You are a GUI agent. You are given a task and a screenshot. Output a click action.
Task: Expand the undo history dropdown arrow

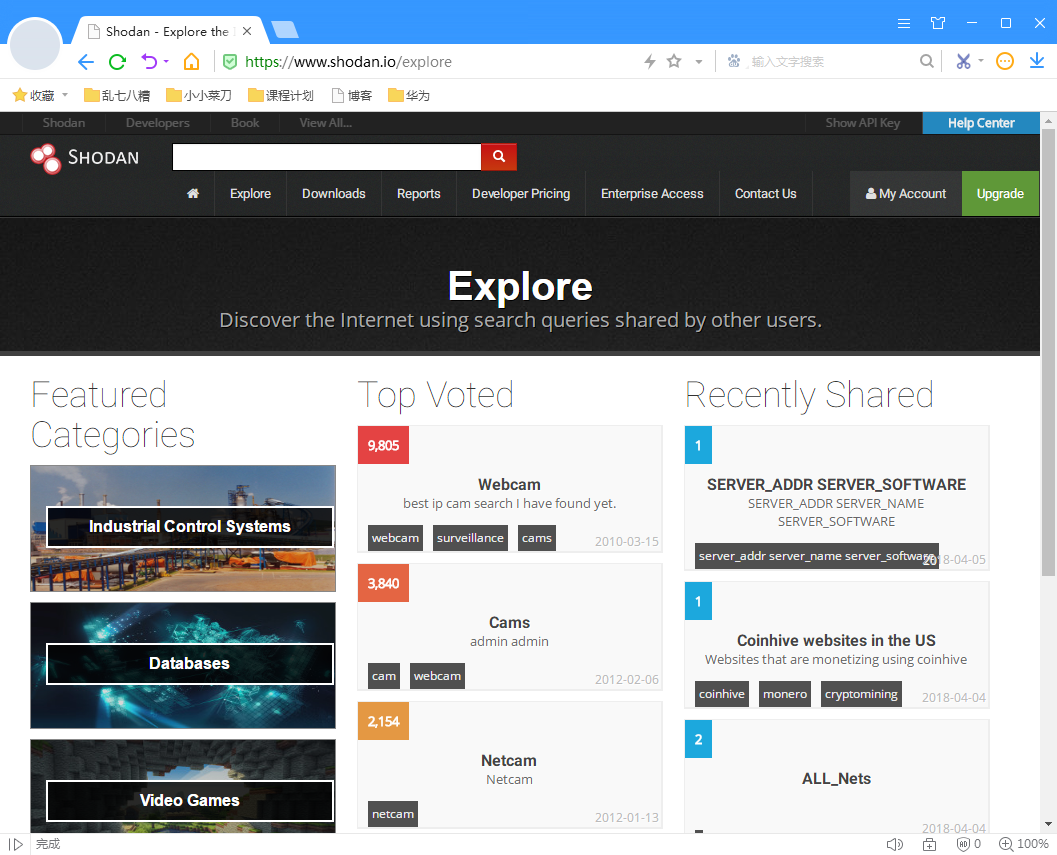coord(166,61)
